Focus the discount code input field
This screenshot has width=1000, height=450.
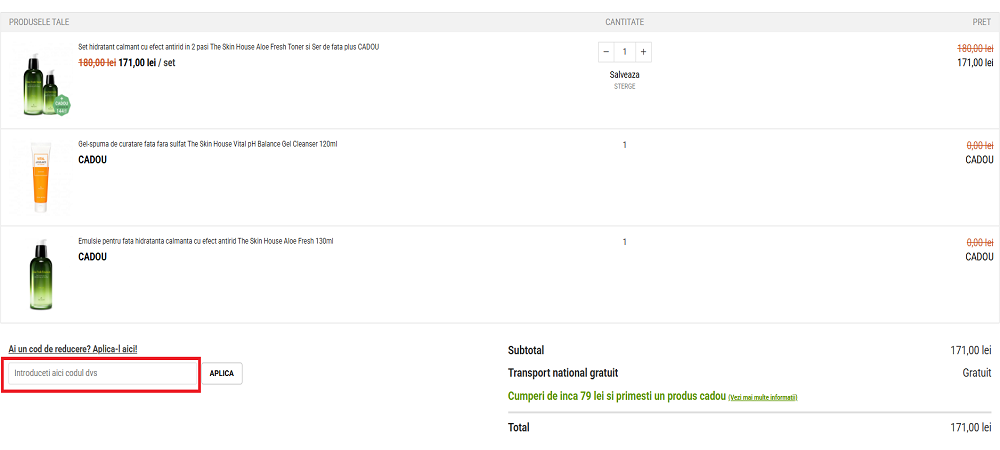[101, 373]
